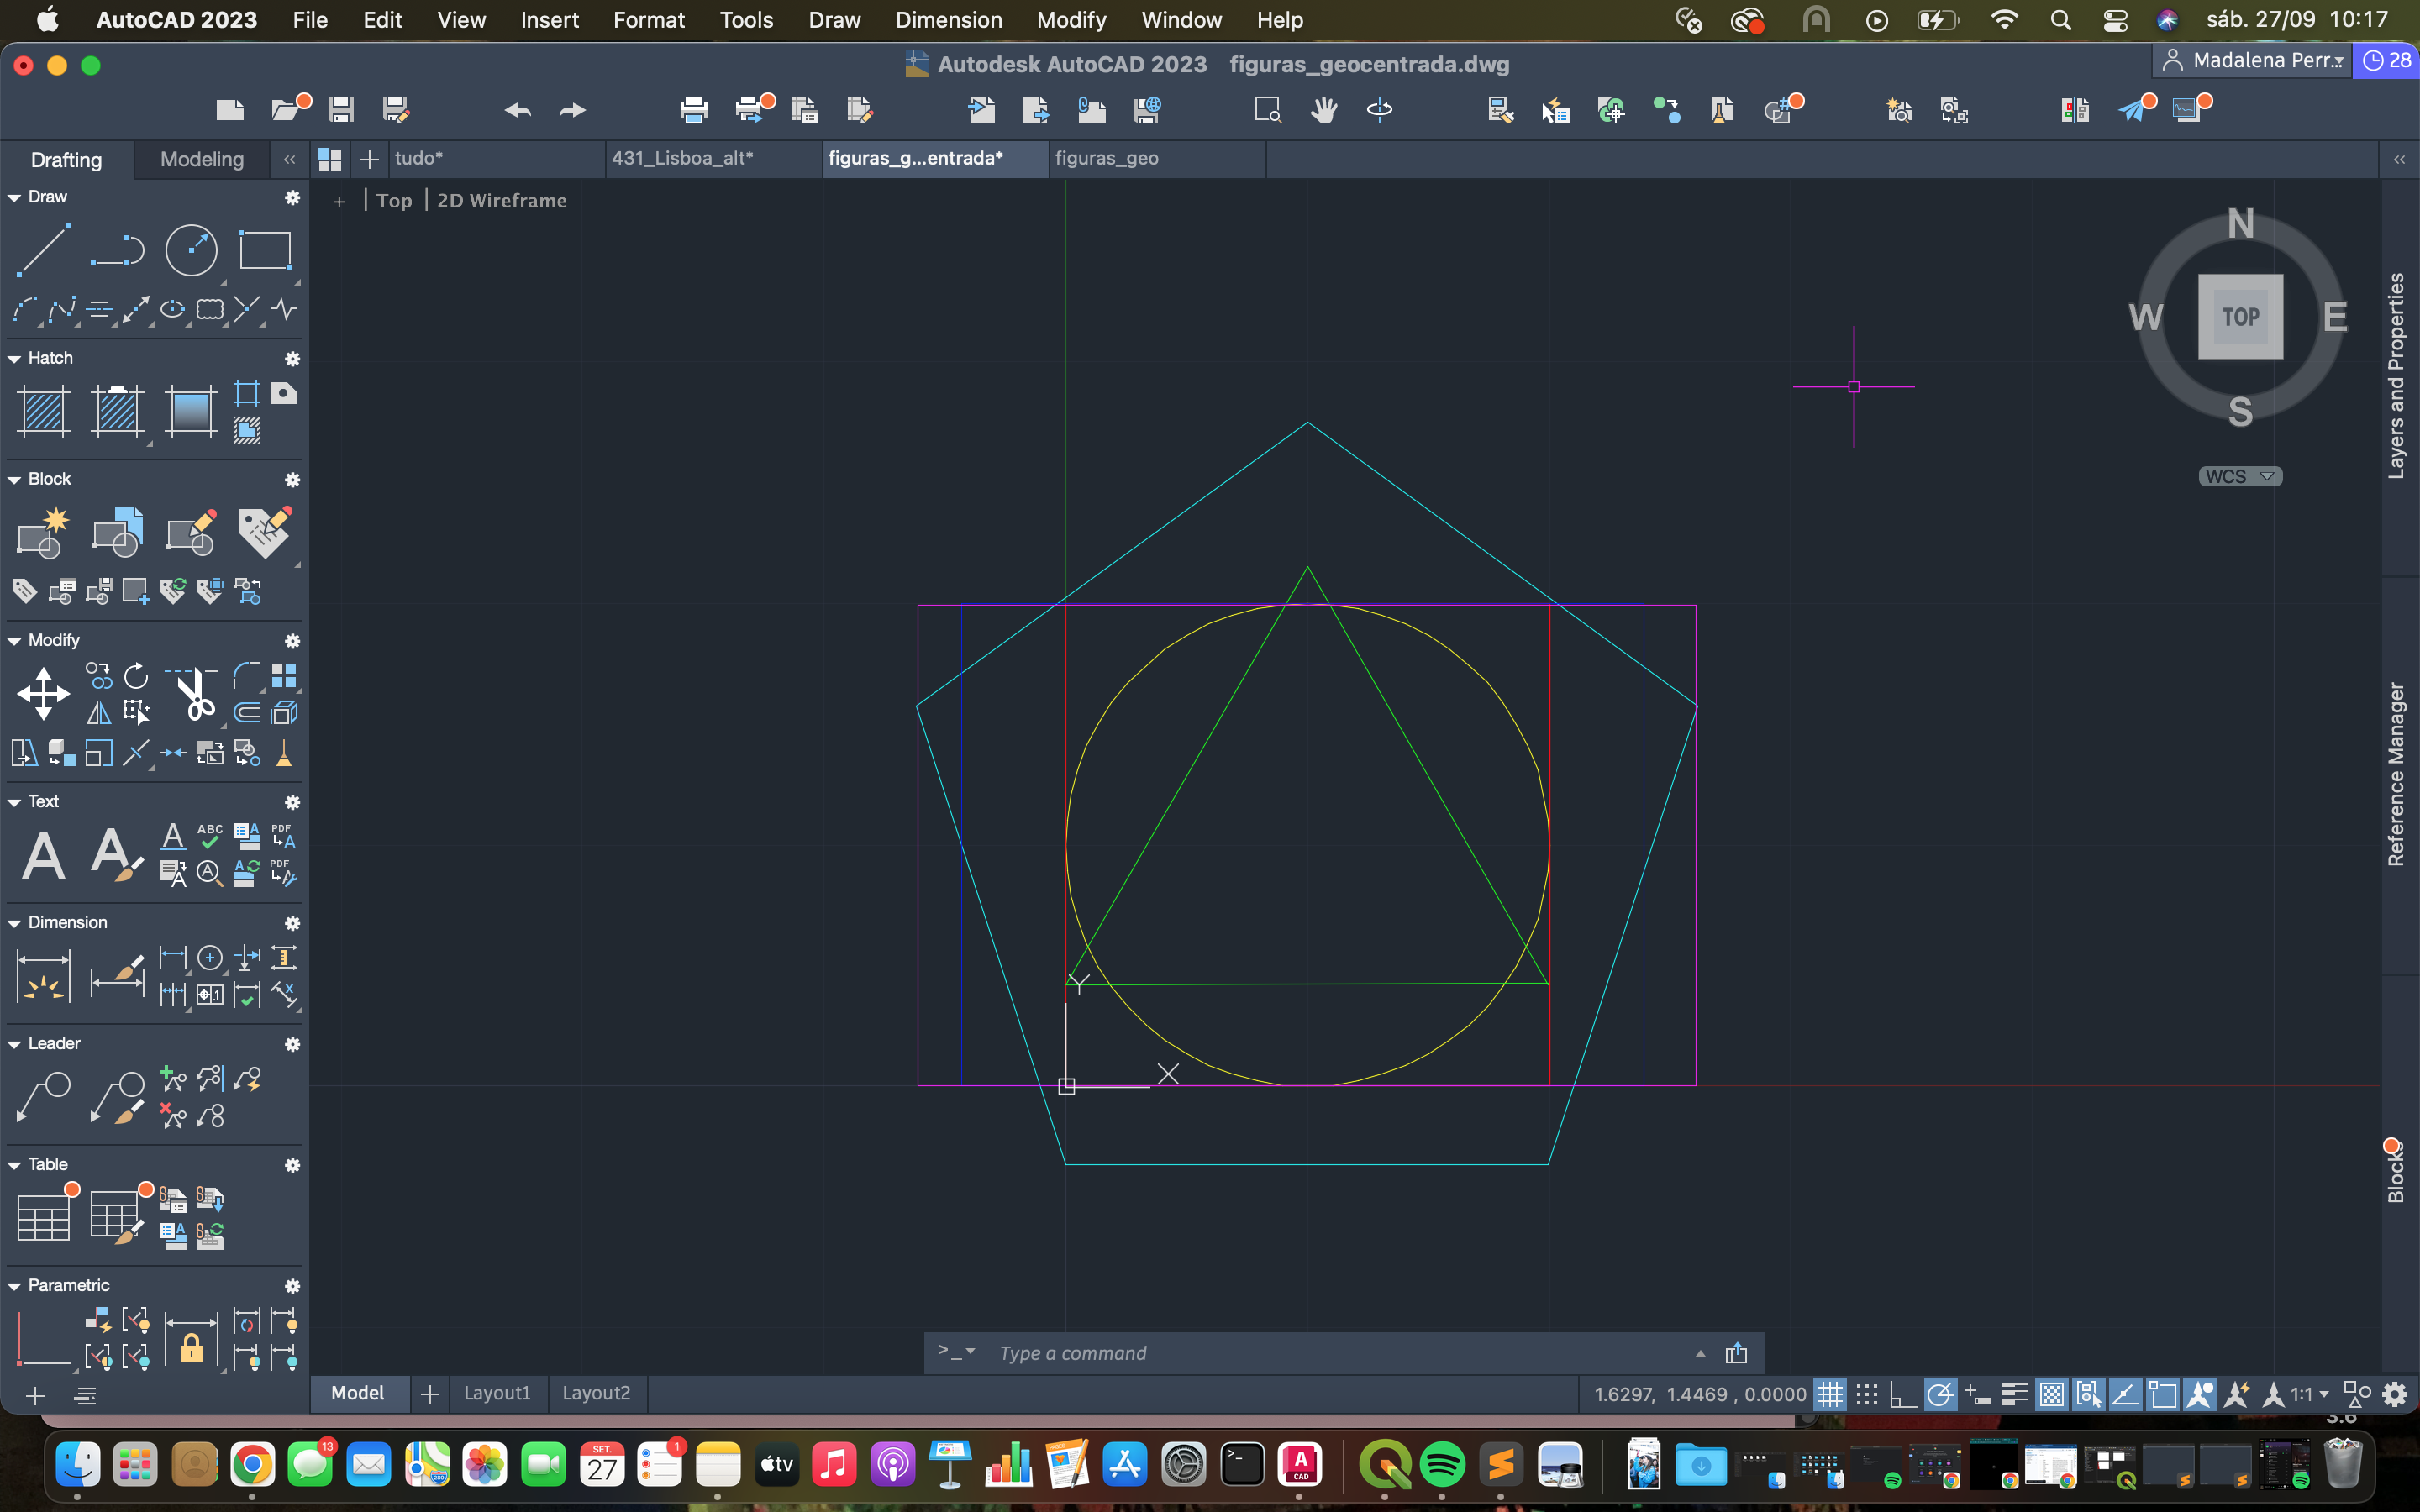The height and width of the screenshot is (1512, 2420).
Task: Toggle ortho mode in status bar
Action: click(x=1902, y=1394)
